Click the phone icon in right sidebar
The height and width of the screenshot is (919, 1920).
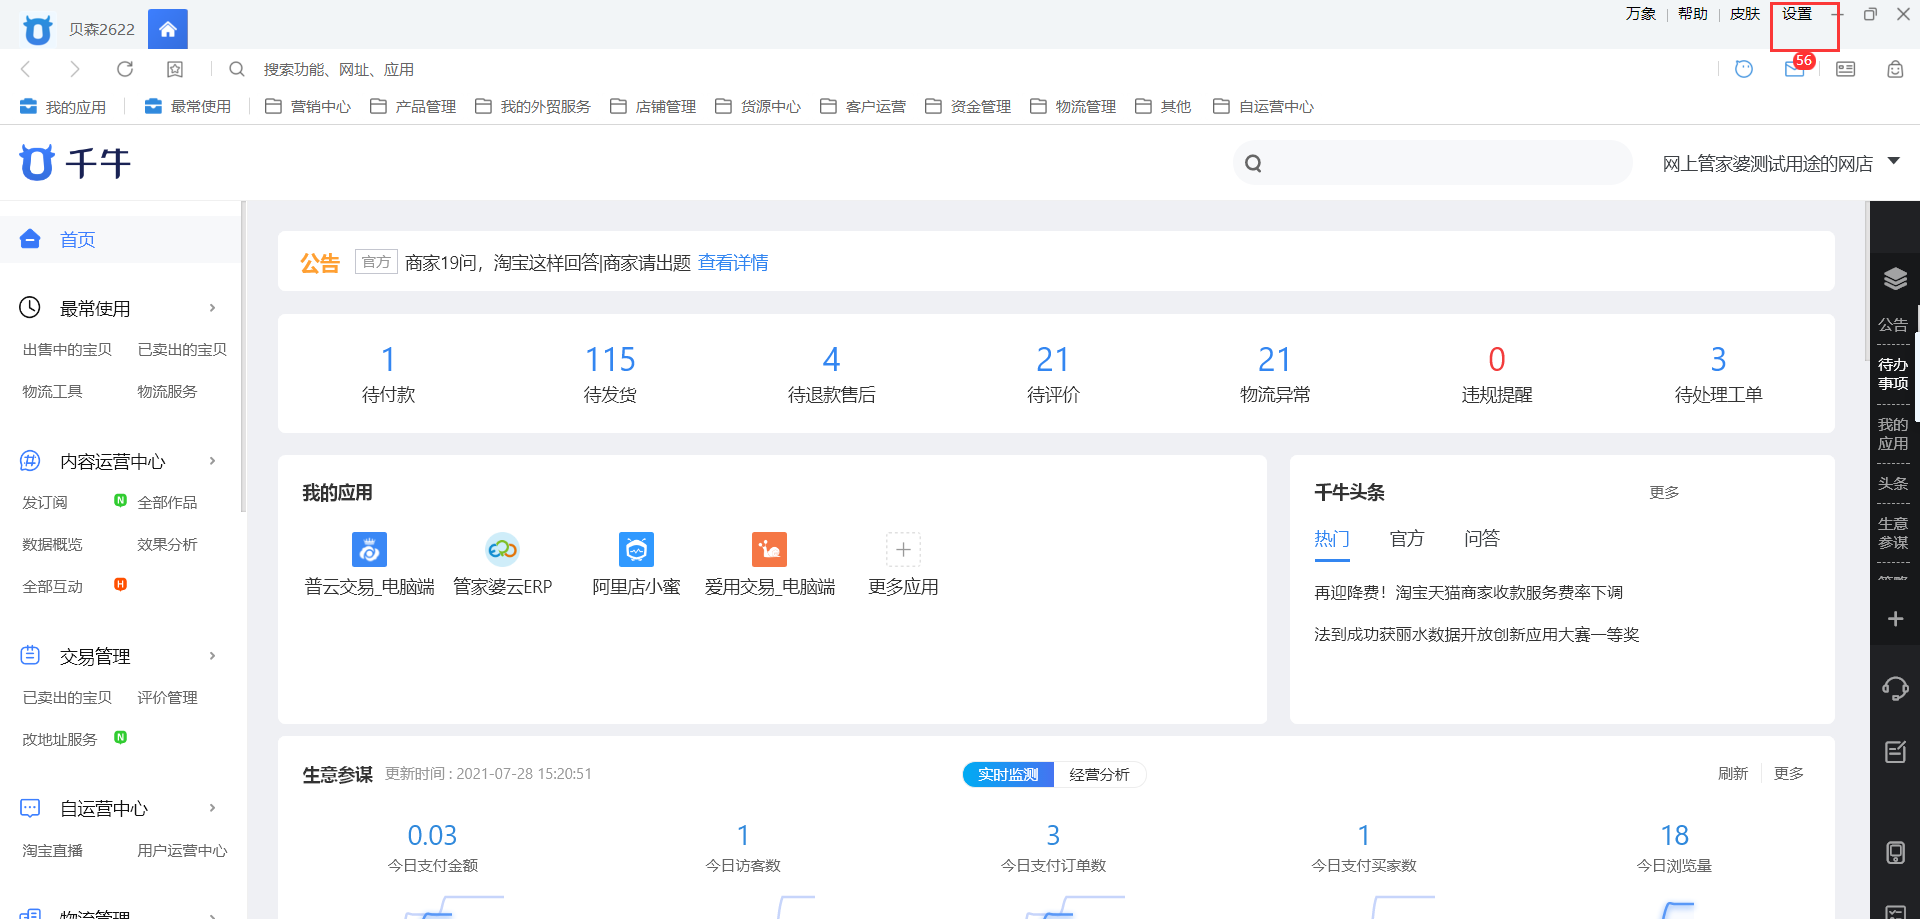[1895, 852]
